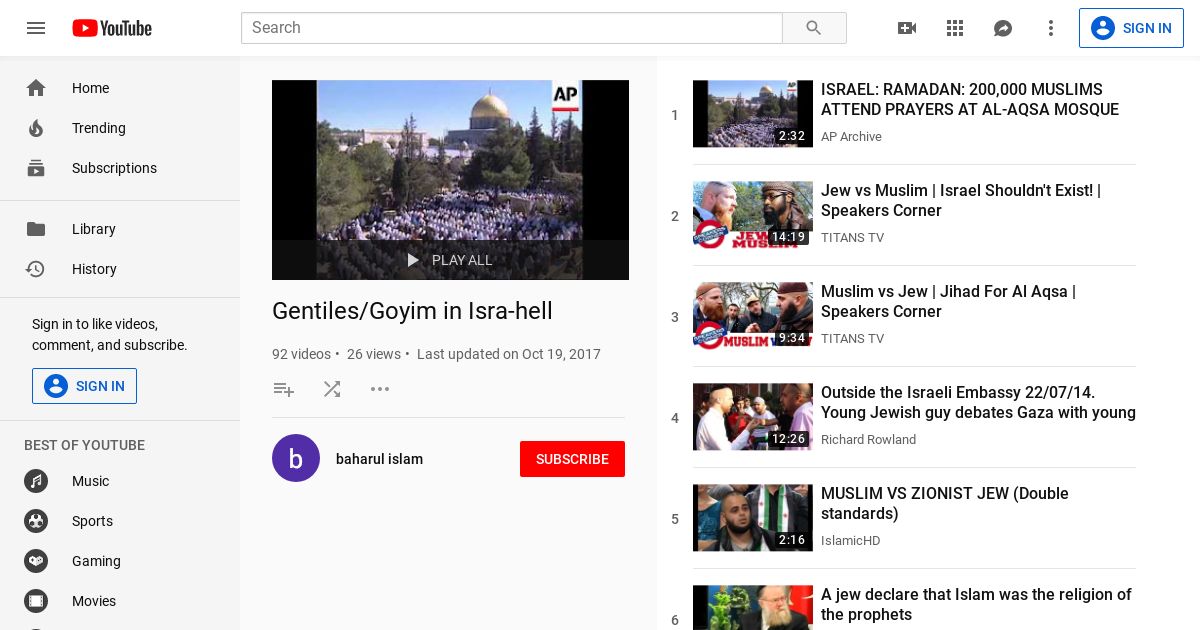Open title MUSLIM VS ZIONIST JEW (Double standards)
The width and height of the screenshot is (1200, 630).
tap(945, 503)
